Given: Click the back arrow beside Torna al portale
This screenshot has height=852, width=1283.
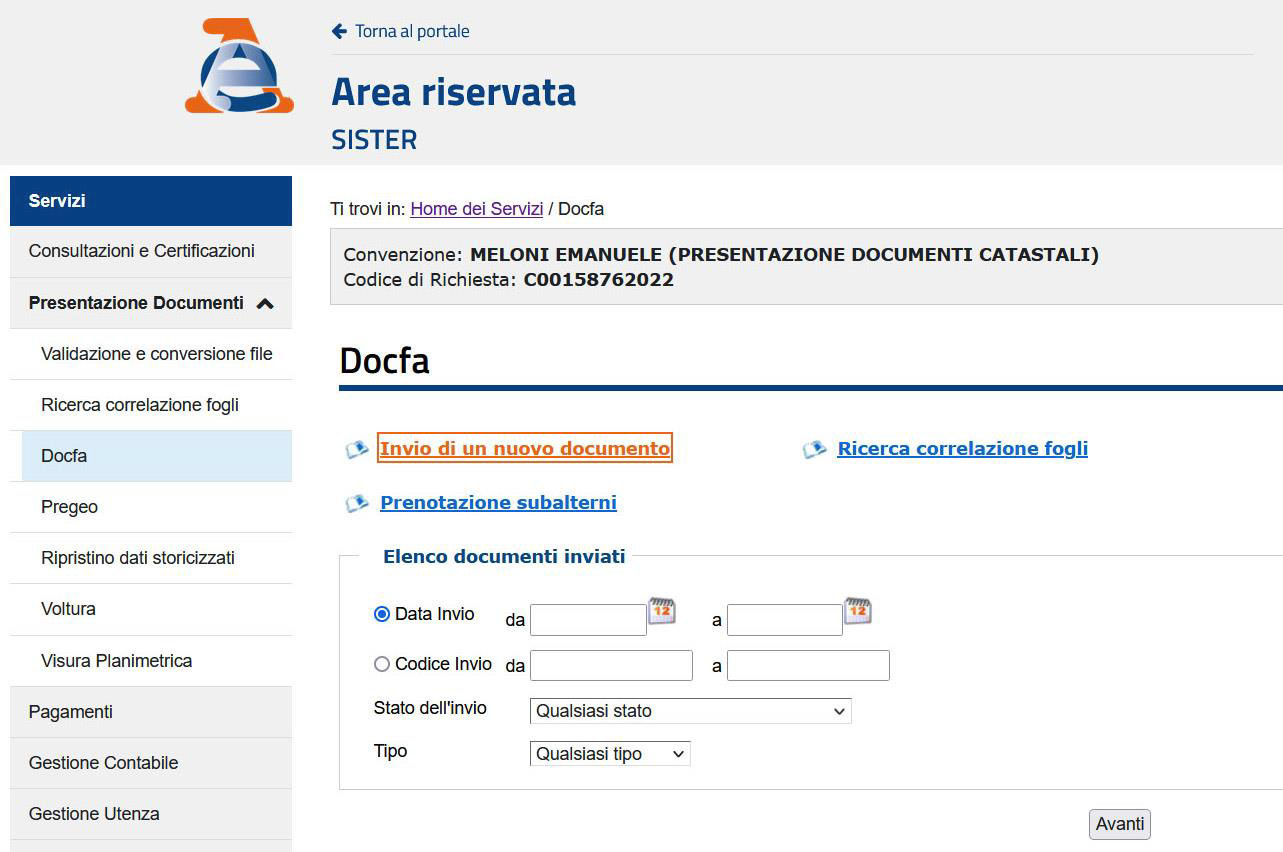Looking at the screenshot, I should [x=339, y=31].
